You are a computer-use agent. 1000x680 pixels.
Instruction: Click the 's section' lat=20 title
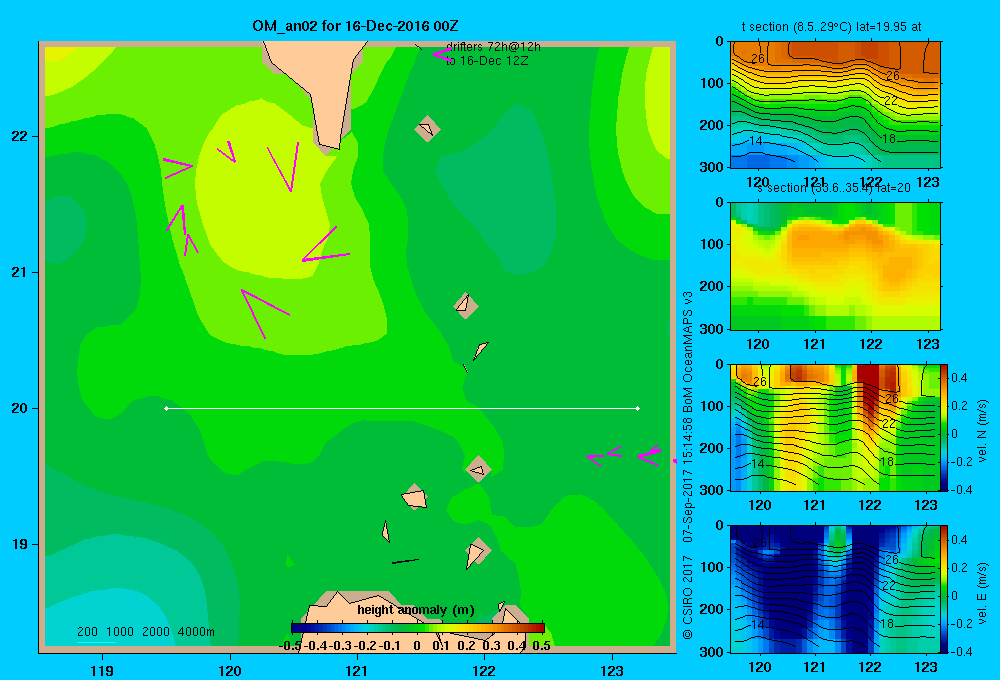pyautogui.click(x=834, y=188)
